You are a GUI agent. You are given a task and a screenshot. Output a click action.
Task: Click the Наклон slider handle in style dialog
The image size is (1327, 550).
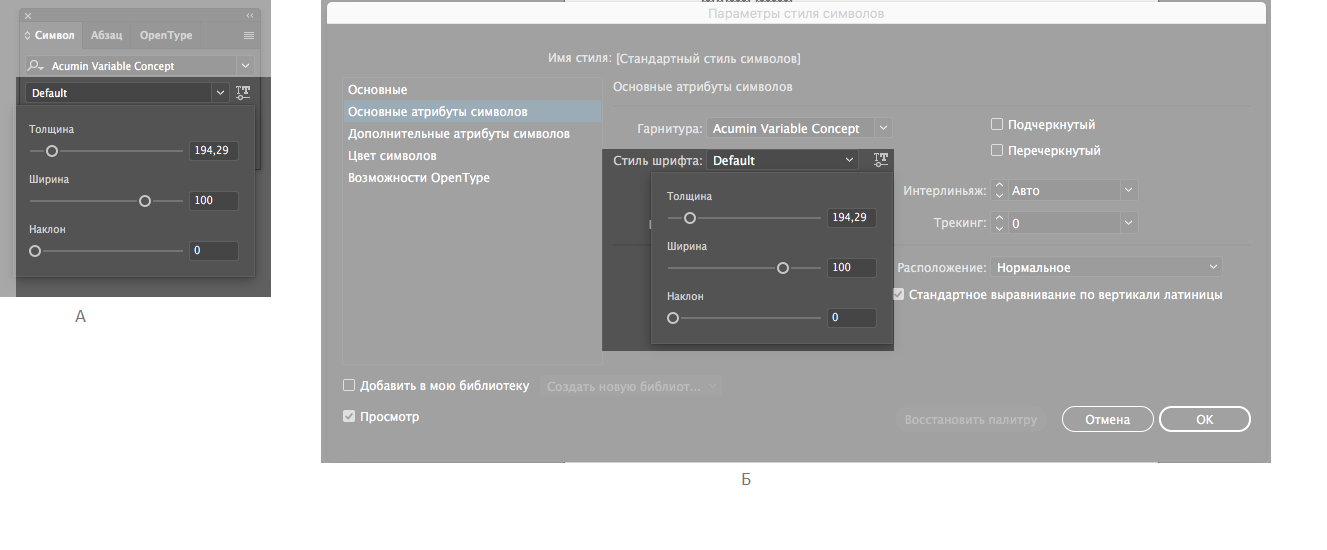pos(673,318)
